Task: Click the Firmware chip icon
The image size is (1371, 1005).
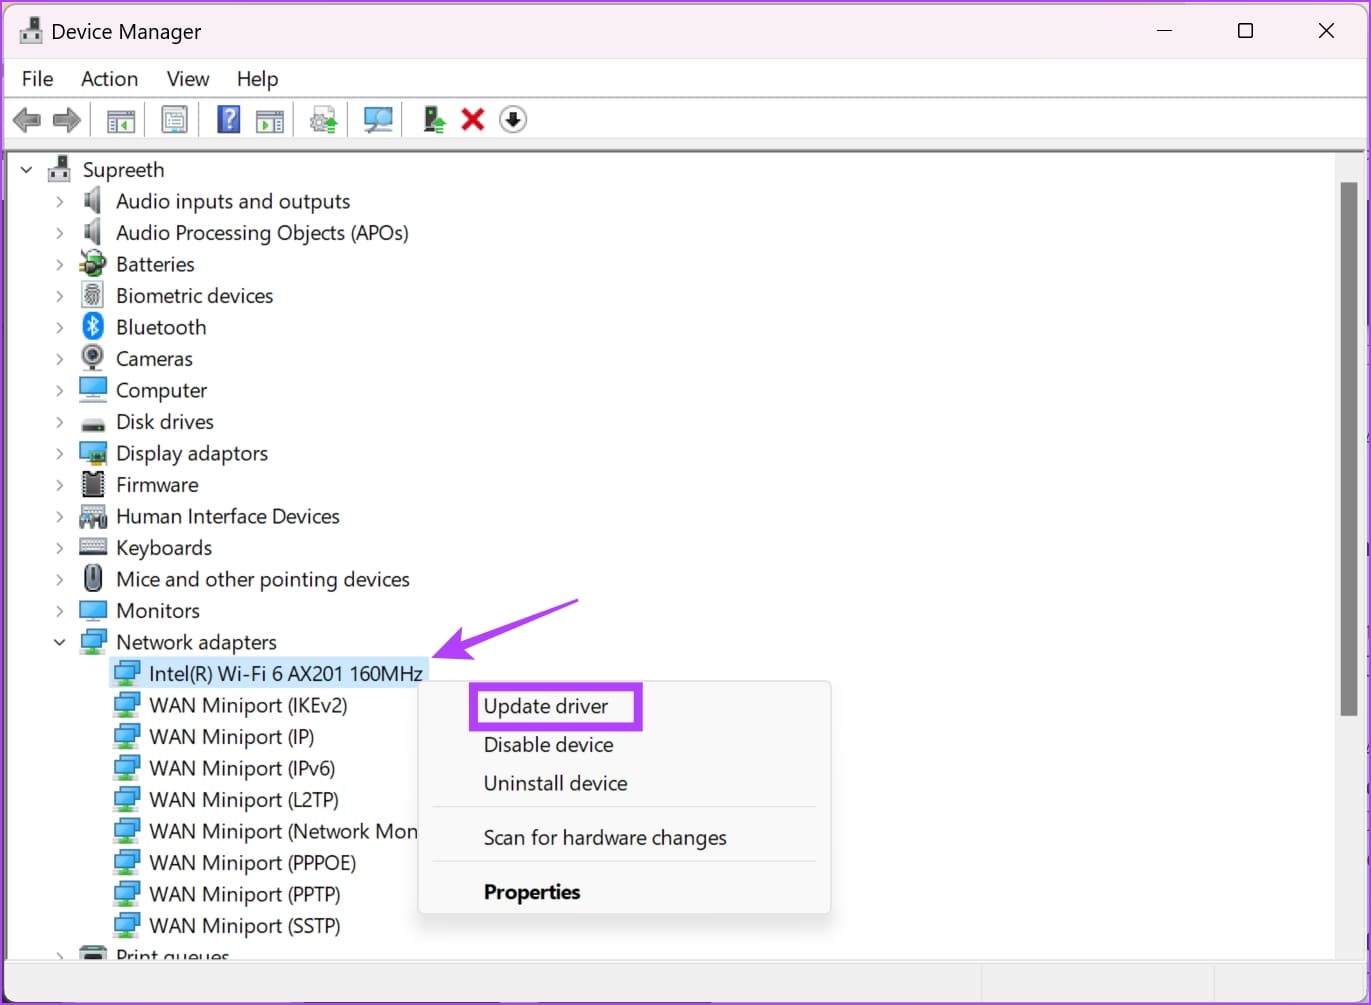Action: pos(93,484)
